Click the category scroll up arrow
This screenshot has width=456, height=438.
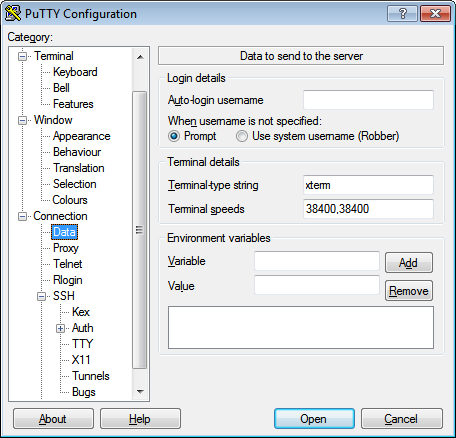pos(140,57)
